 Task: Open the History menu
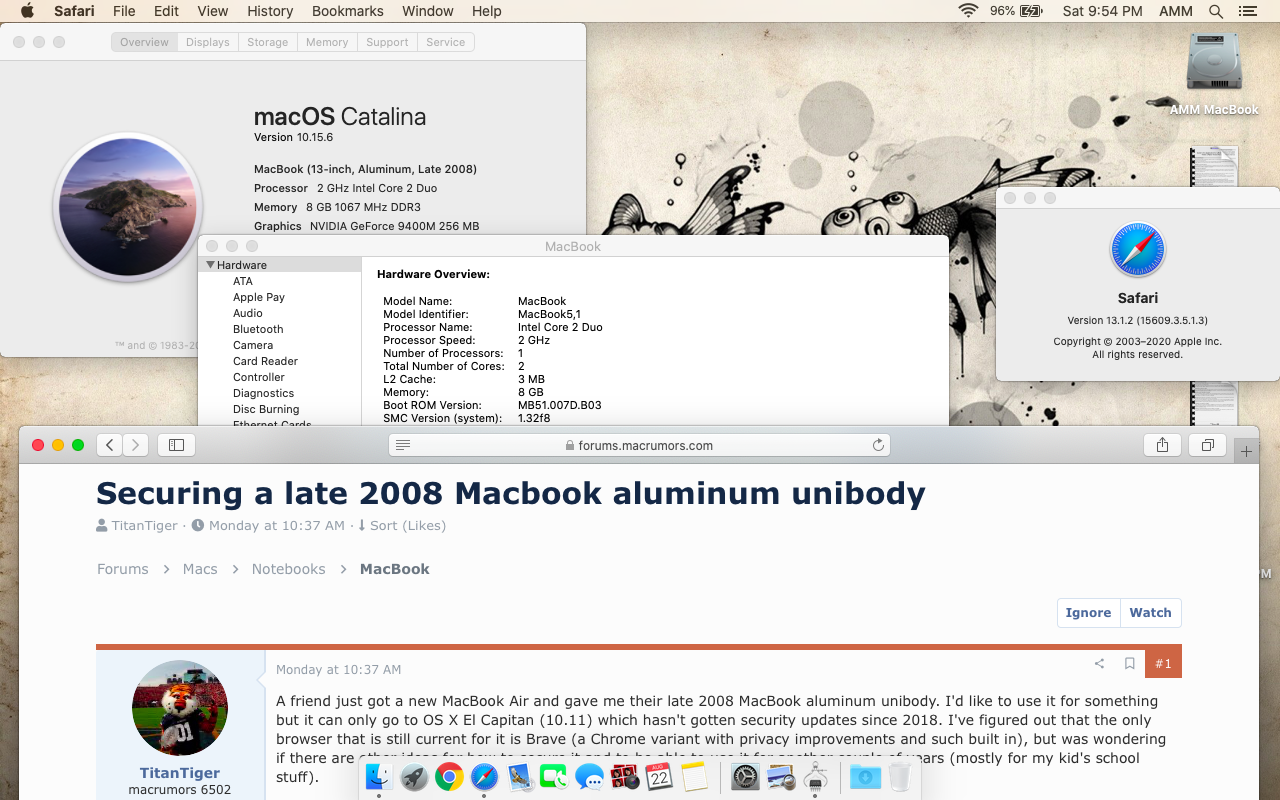pyautogui.click(x=270, y=11)
